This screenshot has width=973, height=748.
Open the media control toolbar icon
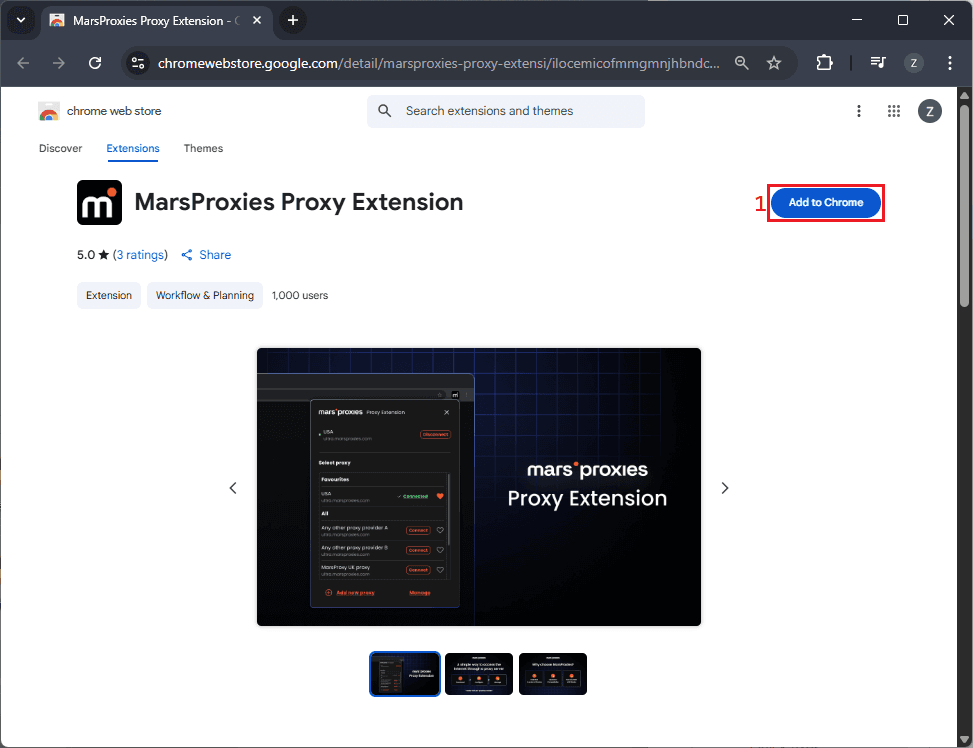[878, 63]
